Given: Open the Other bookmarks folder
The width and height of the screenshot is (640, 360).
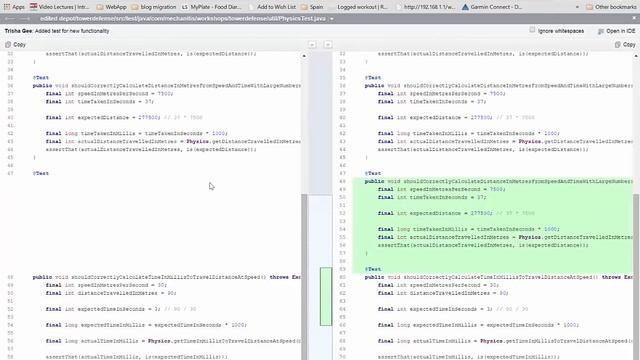Looking at the screenshot, I should point(611,7).
